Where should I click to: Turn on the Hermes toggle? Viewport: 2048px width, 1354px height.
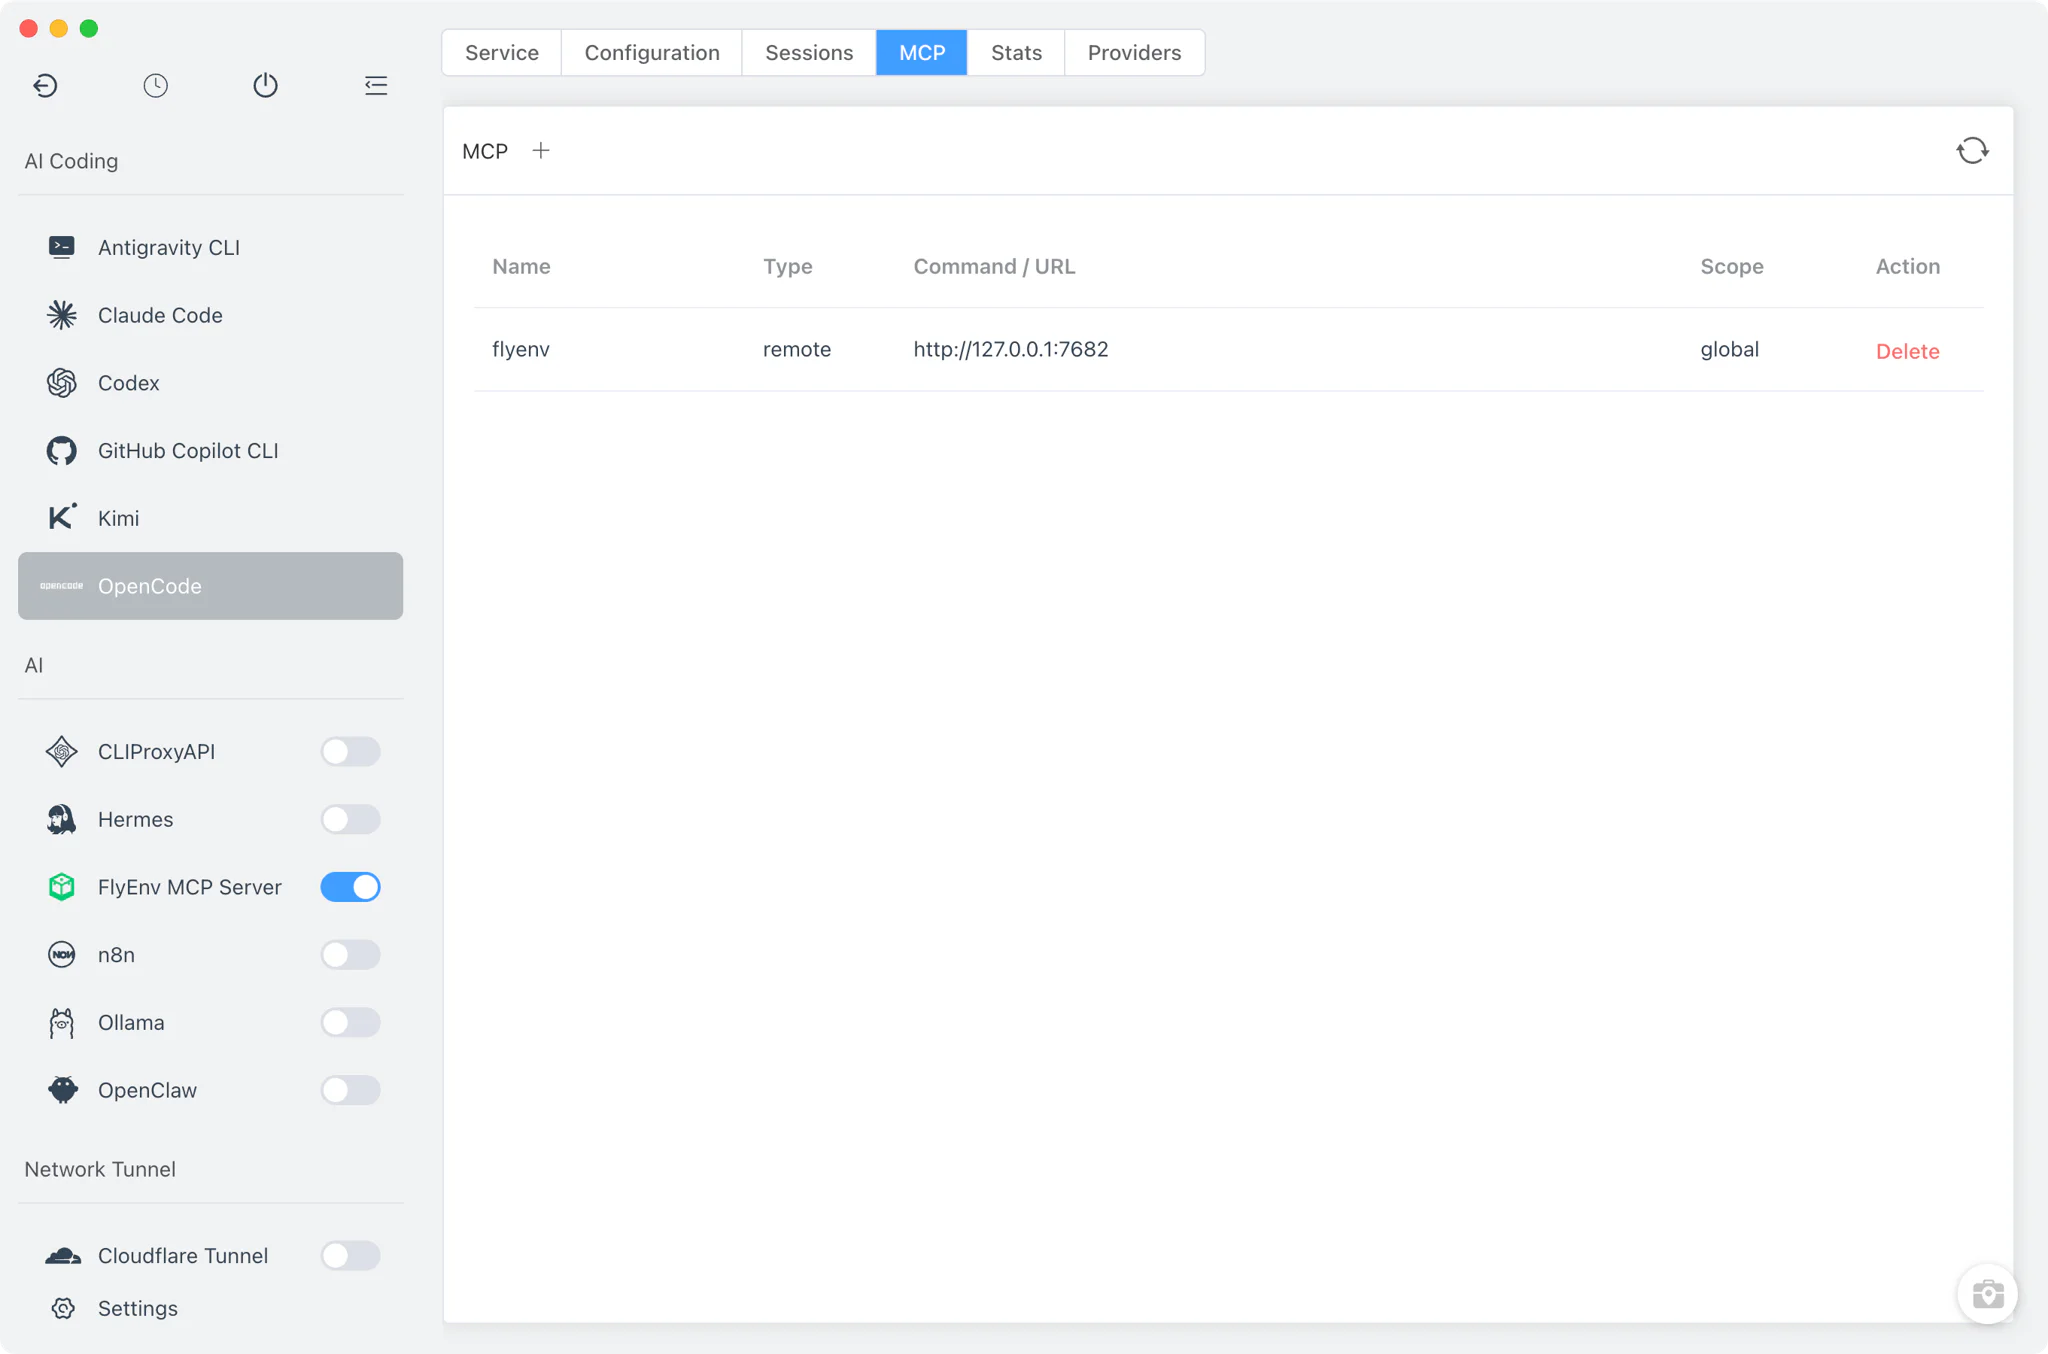point(350,820)
